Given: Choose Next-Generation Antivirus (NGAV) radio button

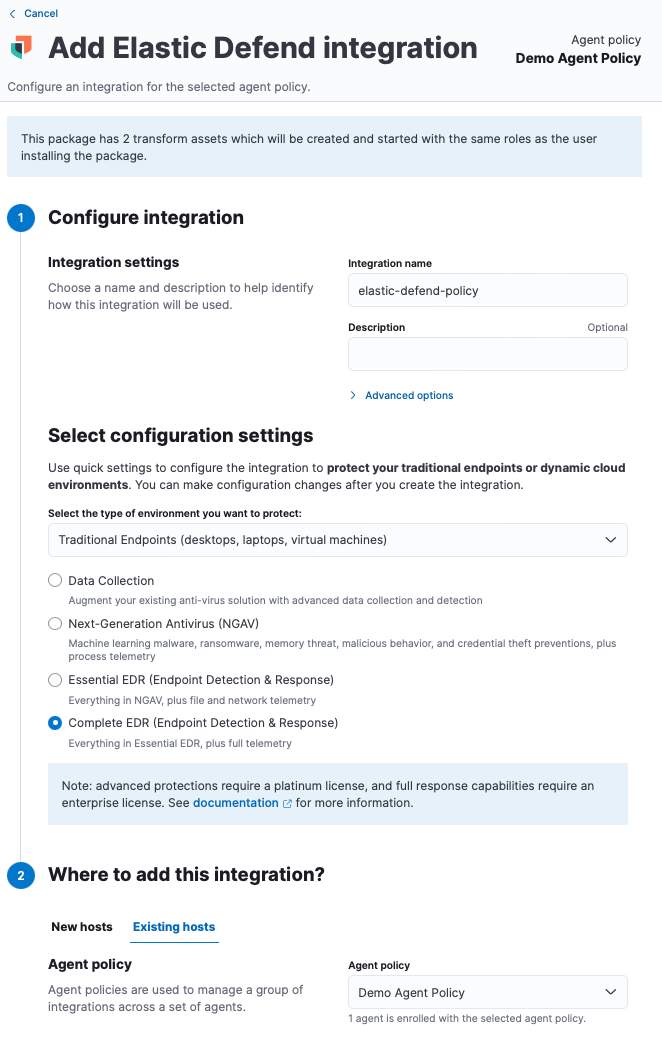Looking at the screenshot, I should [56, 624].
